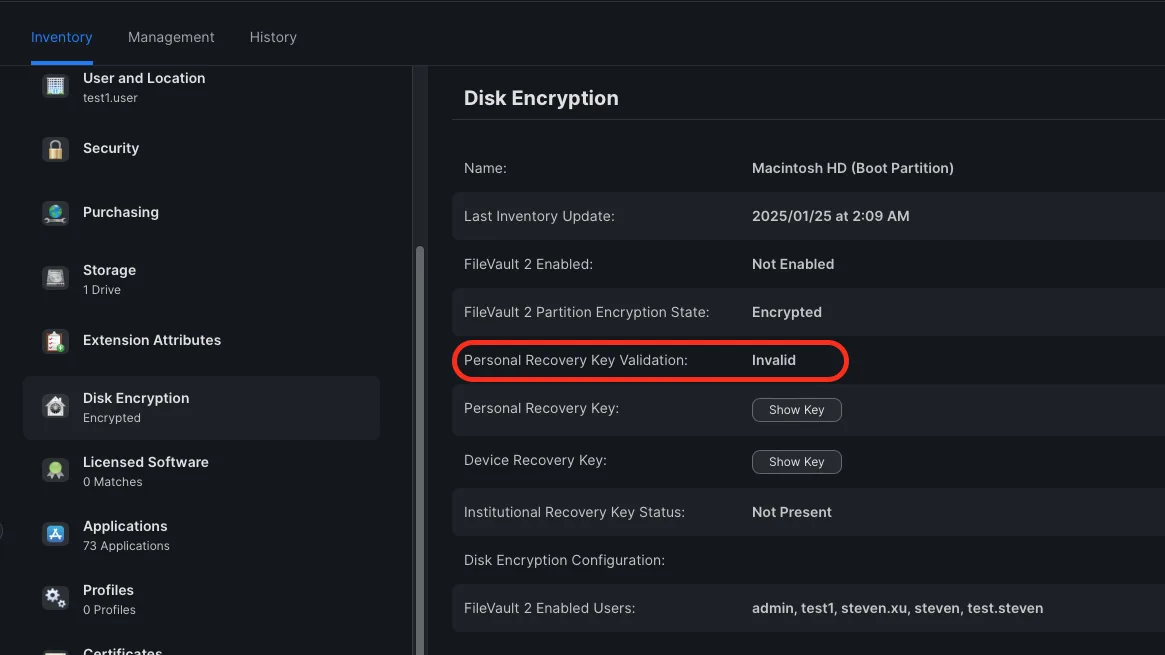Open the Storage section

201,279
